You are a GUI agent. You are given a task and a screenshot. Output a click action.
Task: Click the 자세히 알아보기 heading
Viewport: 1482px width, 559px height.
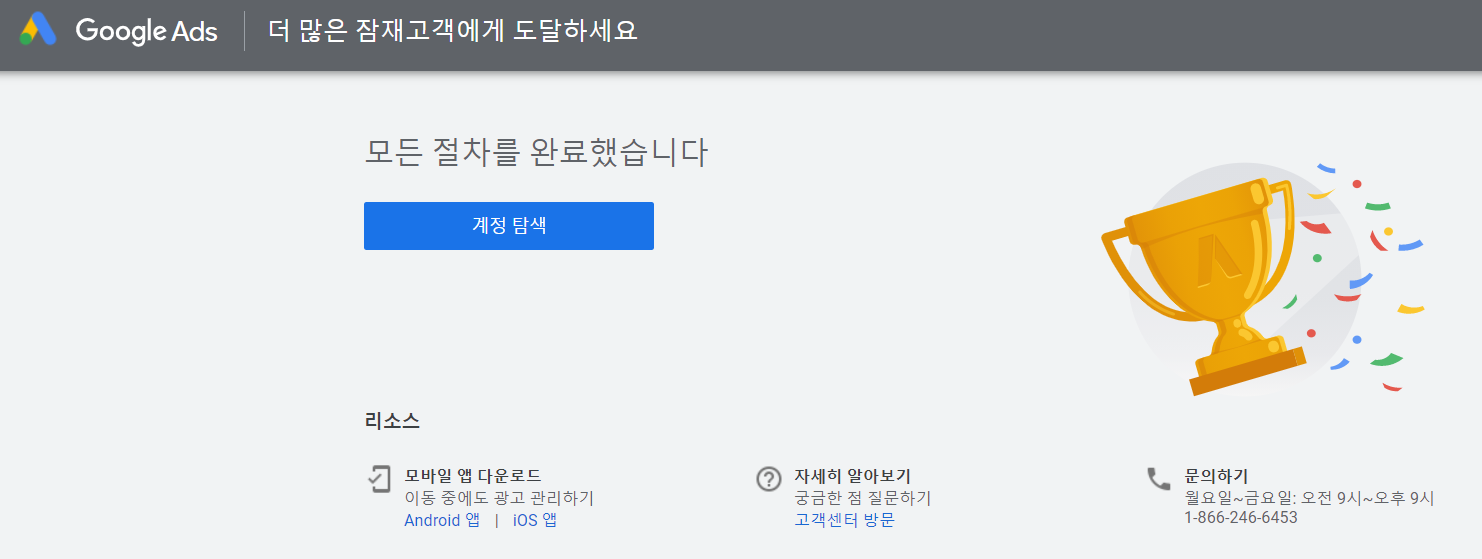pyautogui.click(x=852, y=476)
